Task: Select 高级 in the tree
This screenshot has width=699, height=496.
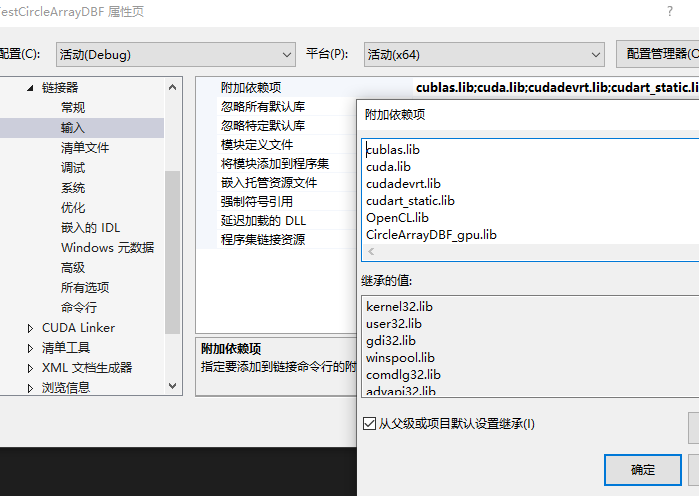Action: (73, 267)
